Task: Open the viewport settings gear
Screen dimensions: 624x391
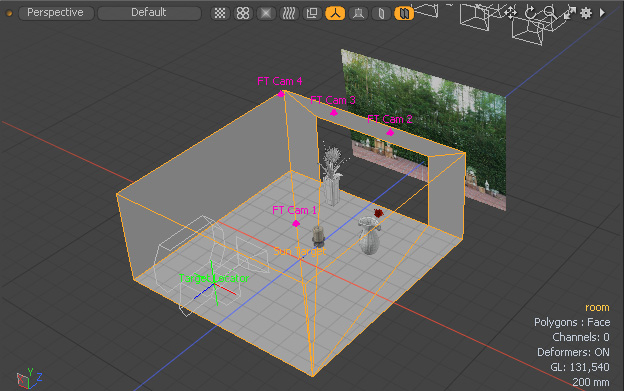Action: point(586,13)
